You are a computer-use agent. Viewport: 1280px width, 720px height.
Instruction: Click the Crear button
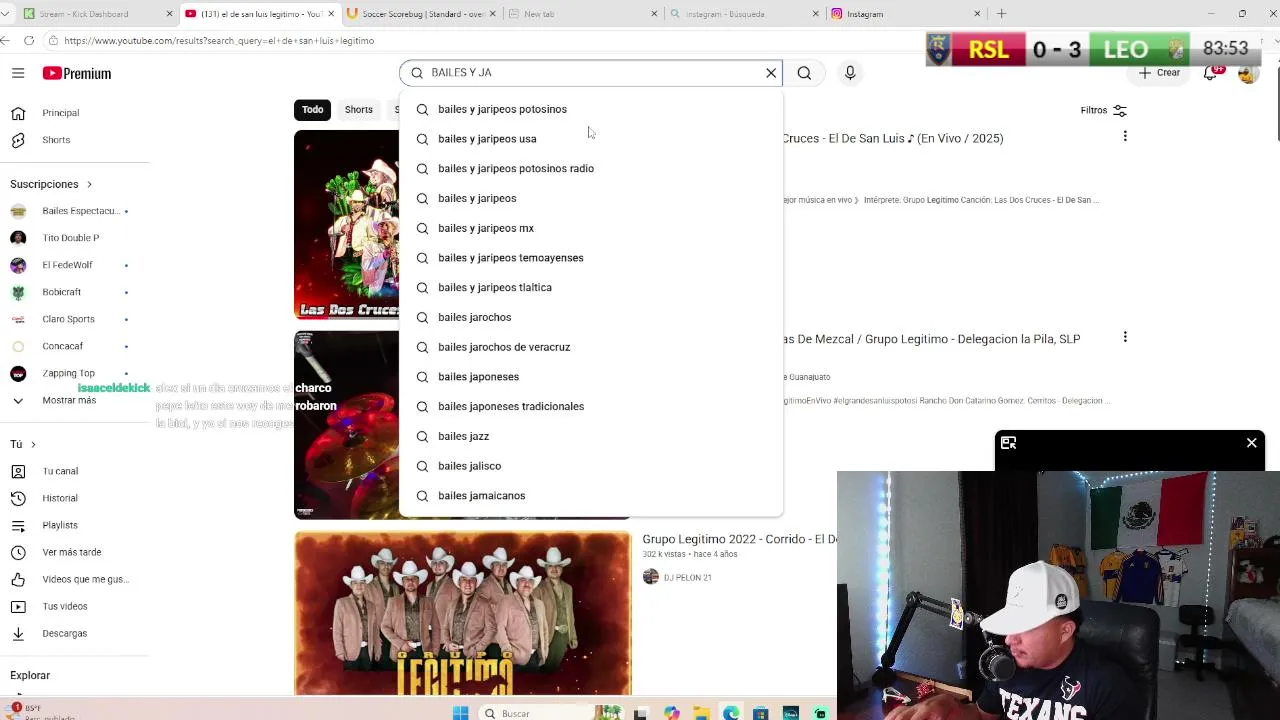pyautogui.click(x=1160, y=73)
